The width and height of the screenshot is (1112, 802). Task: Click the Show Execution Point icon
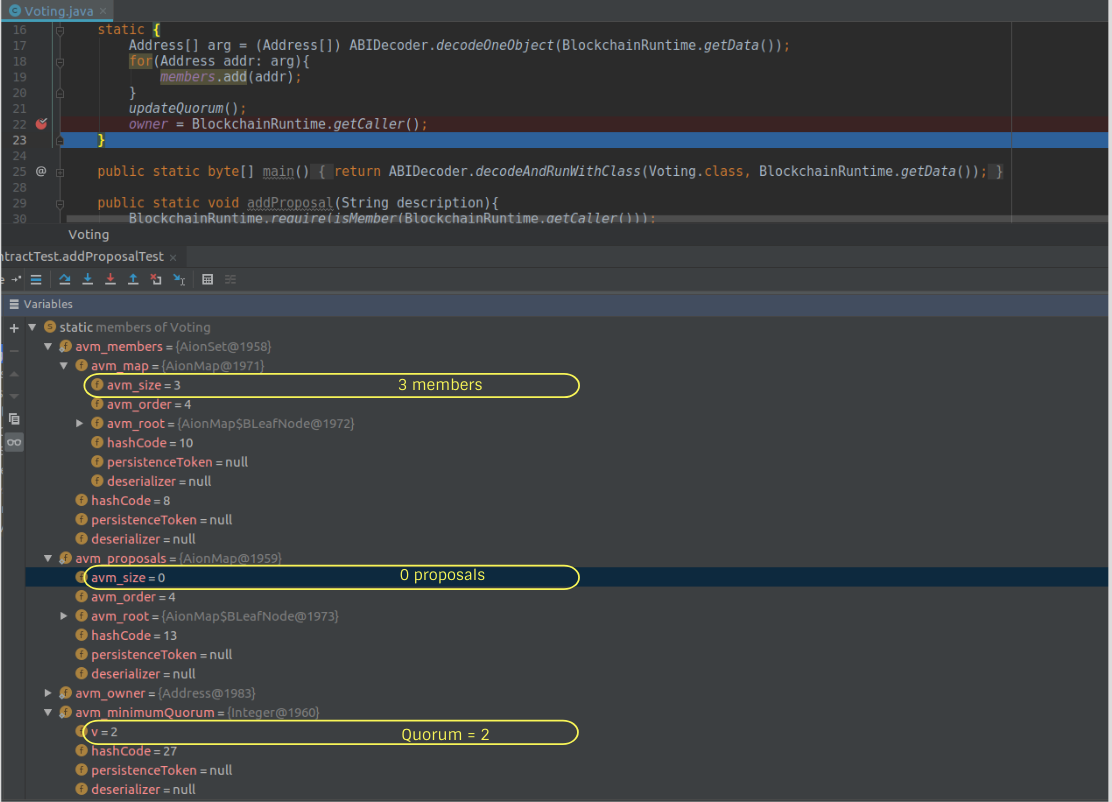pyautogui.click(x=36, y=279)
